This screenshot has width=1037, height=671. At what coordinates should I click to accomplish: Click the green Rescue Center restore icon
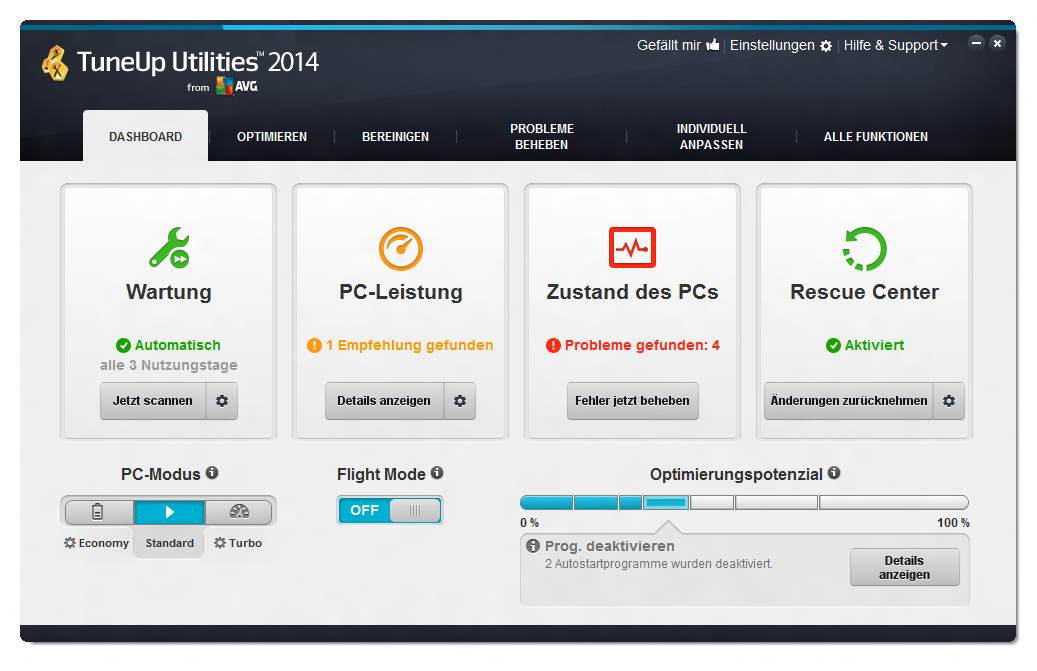tap(864, 249)
